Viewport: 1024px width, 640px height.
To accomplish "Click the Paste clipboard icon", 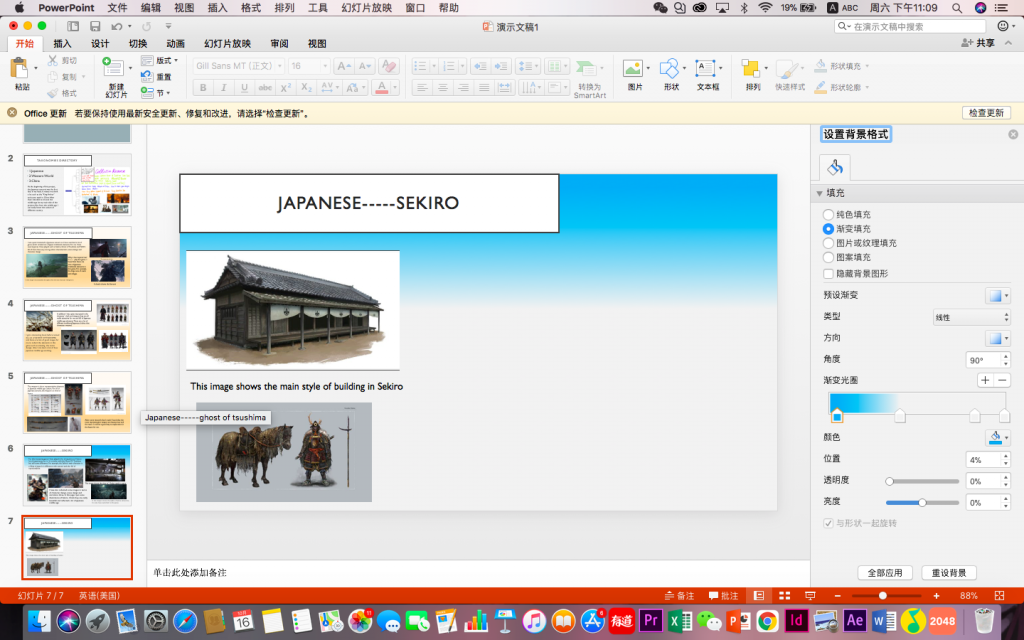I will (x=20, y=69).
